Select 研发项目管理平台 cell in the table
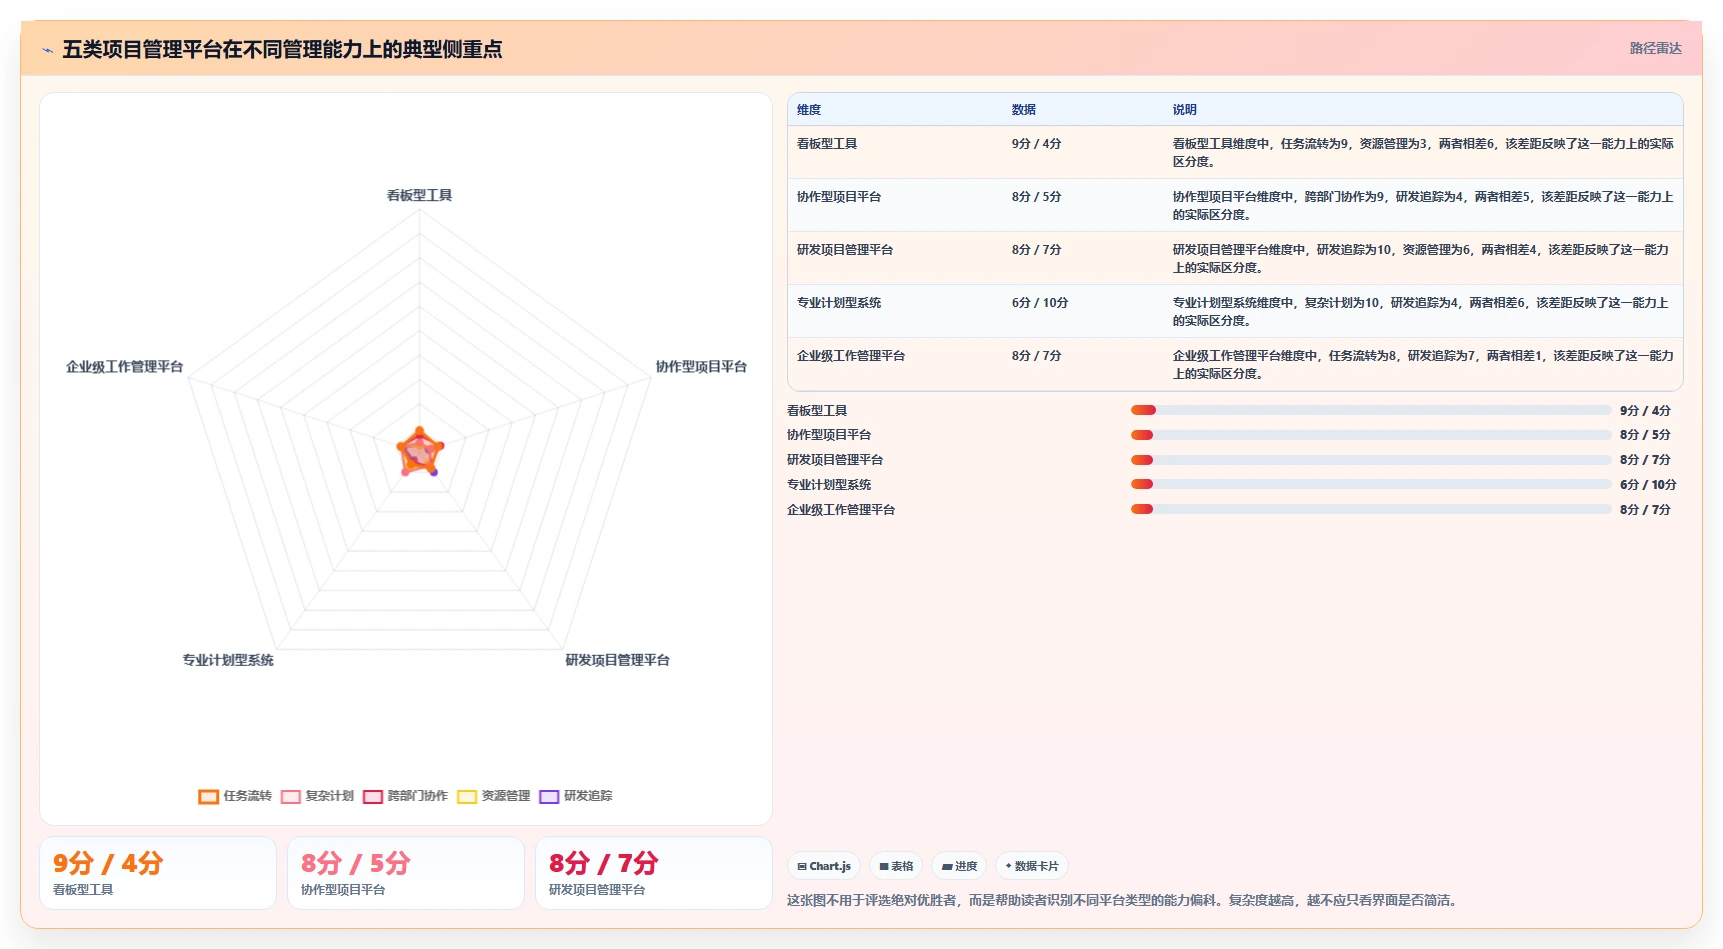The image size is (1723, 949). click(845, 250)
